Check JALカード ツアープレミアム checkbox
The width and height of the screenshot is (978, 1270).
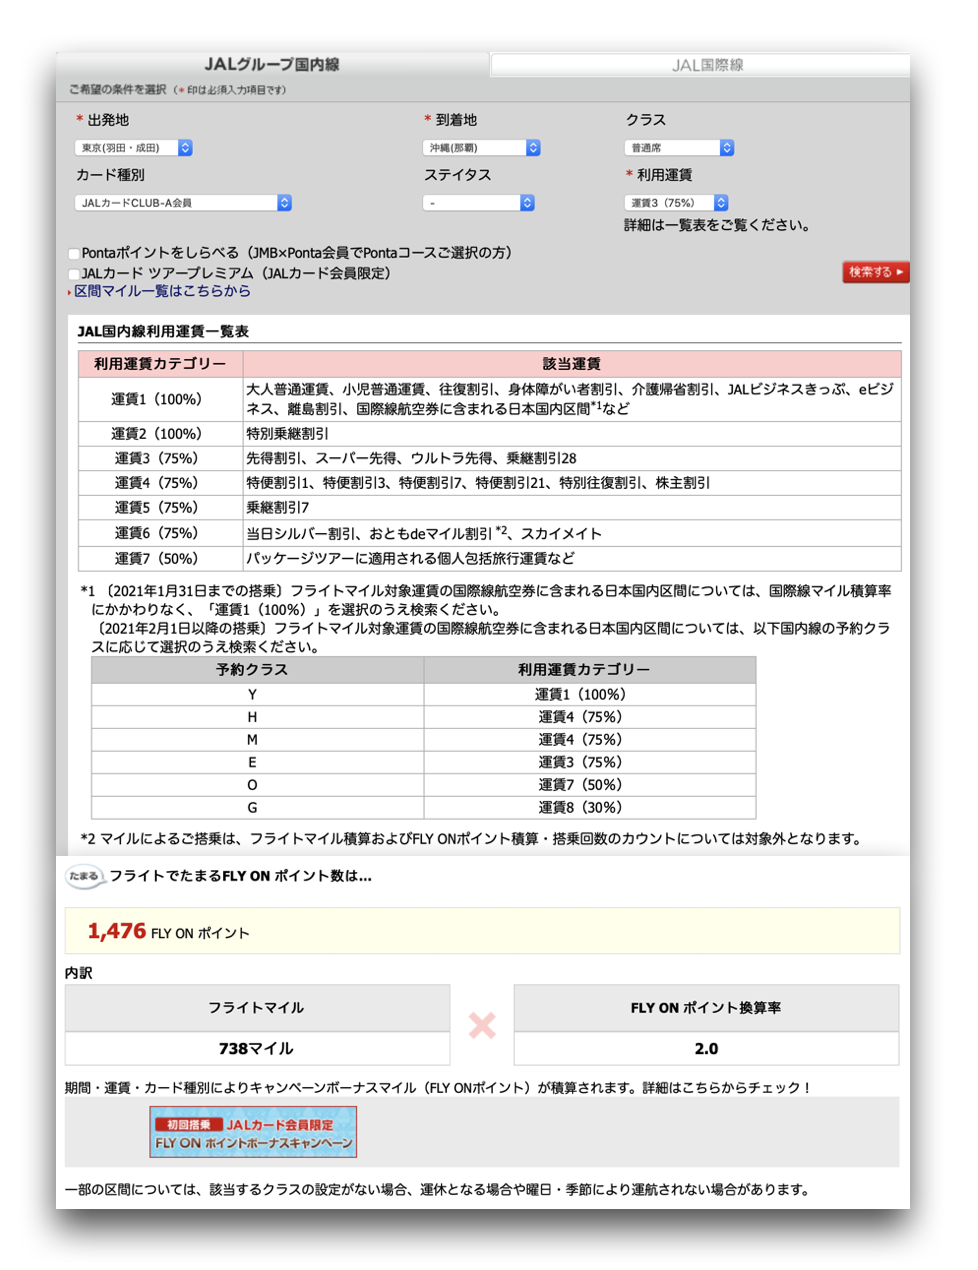pyautogui.click(x=74, y=274)
